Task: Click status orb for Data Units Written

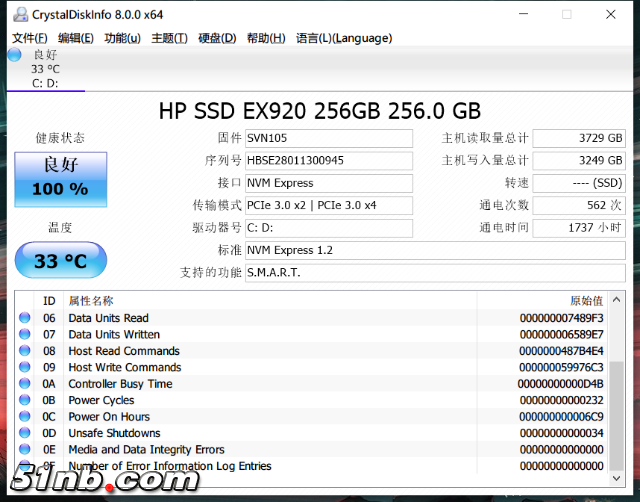Action: [x=25, y=334]
